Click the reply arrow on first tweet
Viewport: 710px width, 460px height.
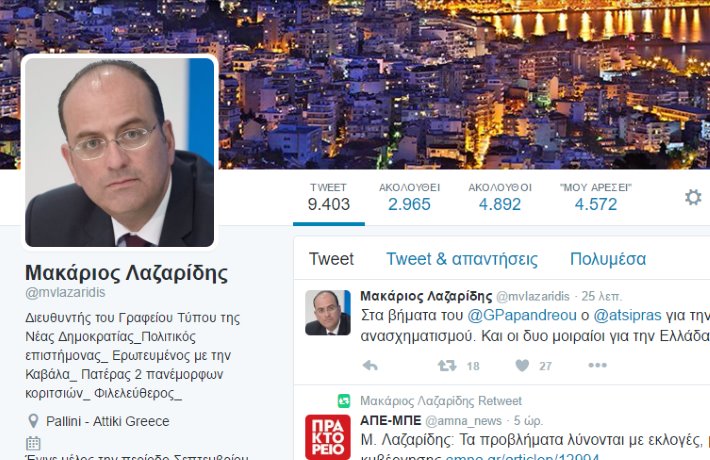(370, 365)
